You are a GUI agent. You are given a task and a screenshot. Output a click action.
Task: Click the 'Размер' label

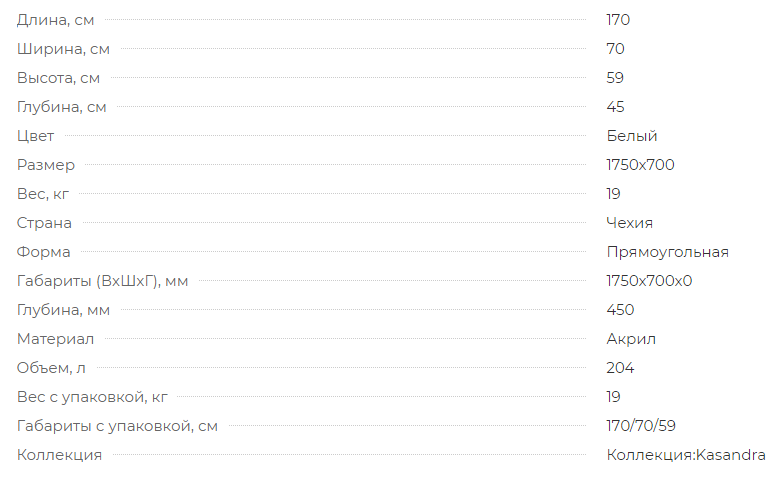coord(46,165)
